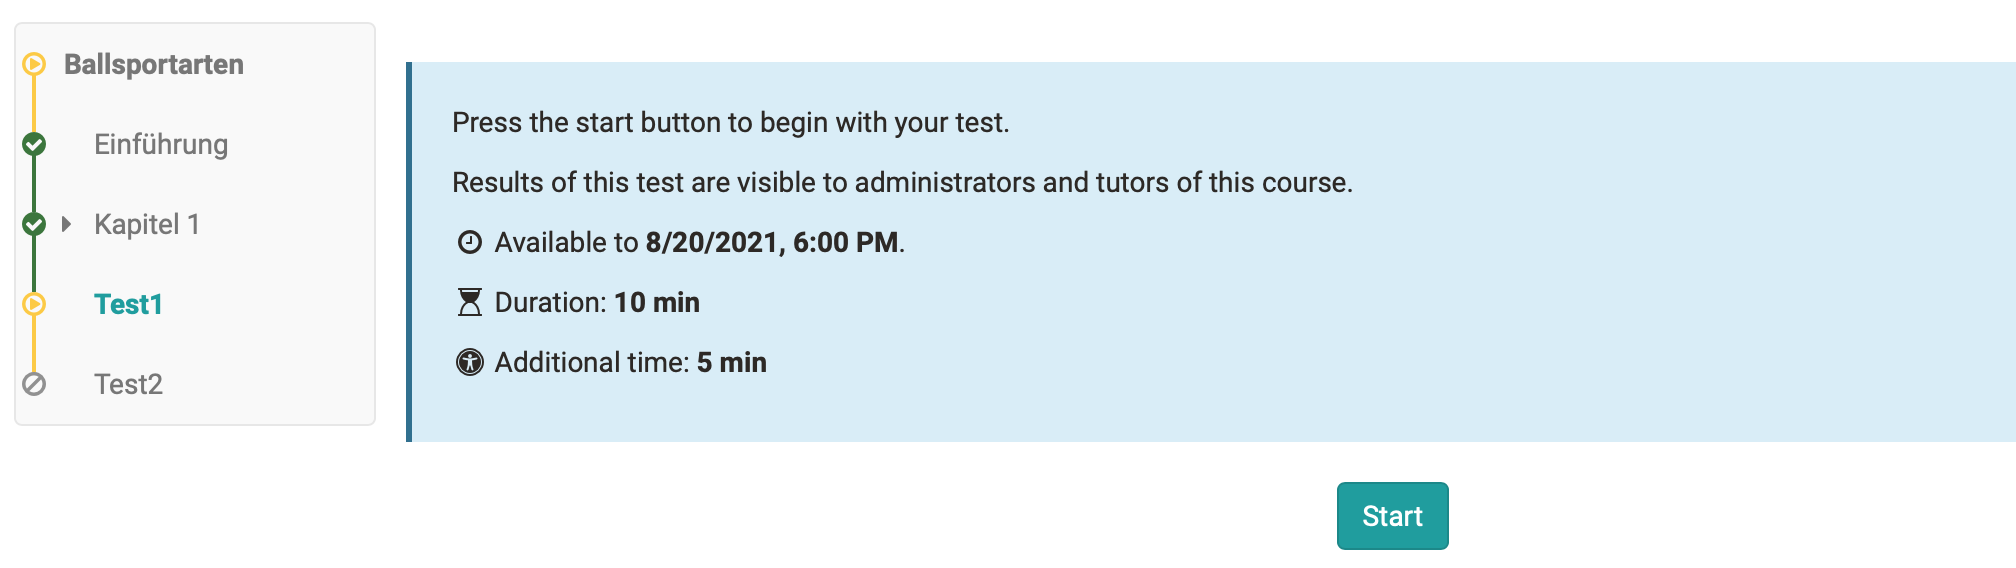
Task: Click the clock icon before Available to
Action: (x=469, y=242)
